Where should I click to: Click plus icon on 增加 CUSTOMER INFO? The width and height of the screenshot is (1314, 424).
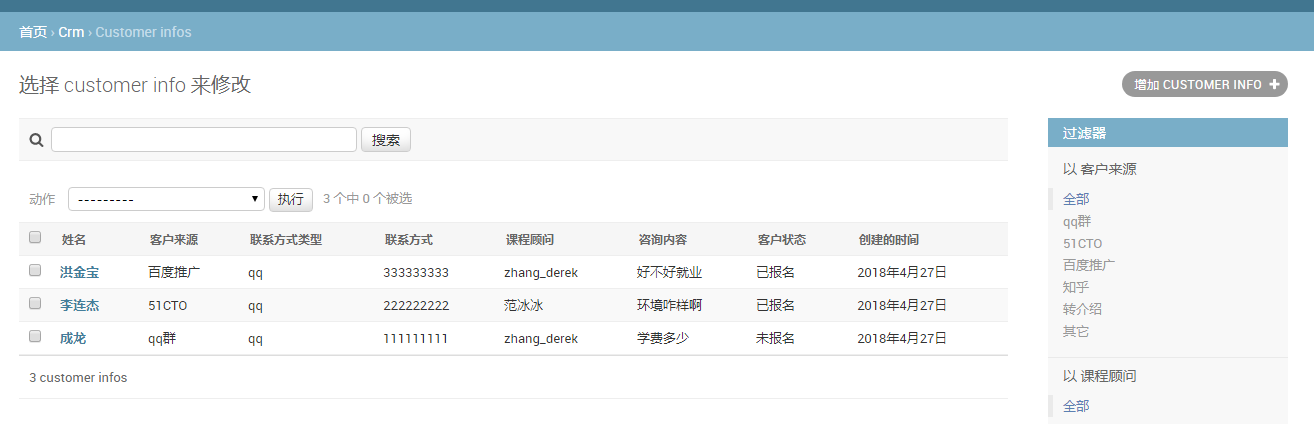(1274, 85)
